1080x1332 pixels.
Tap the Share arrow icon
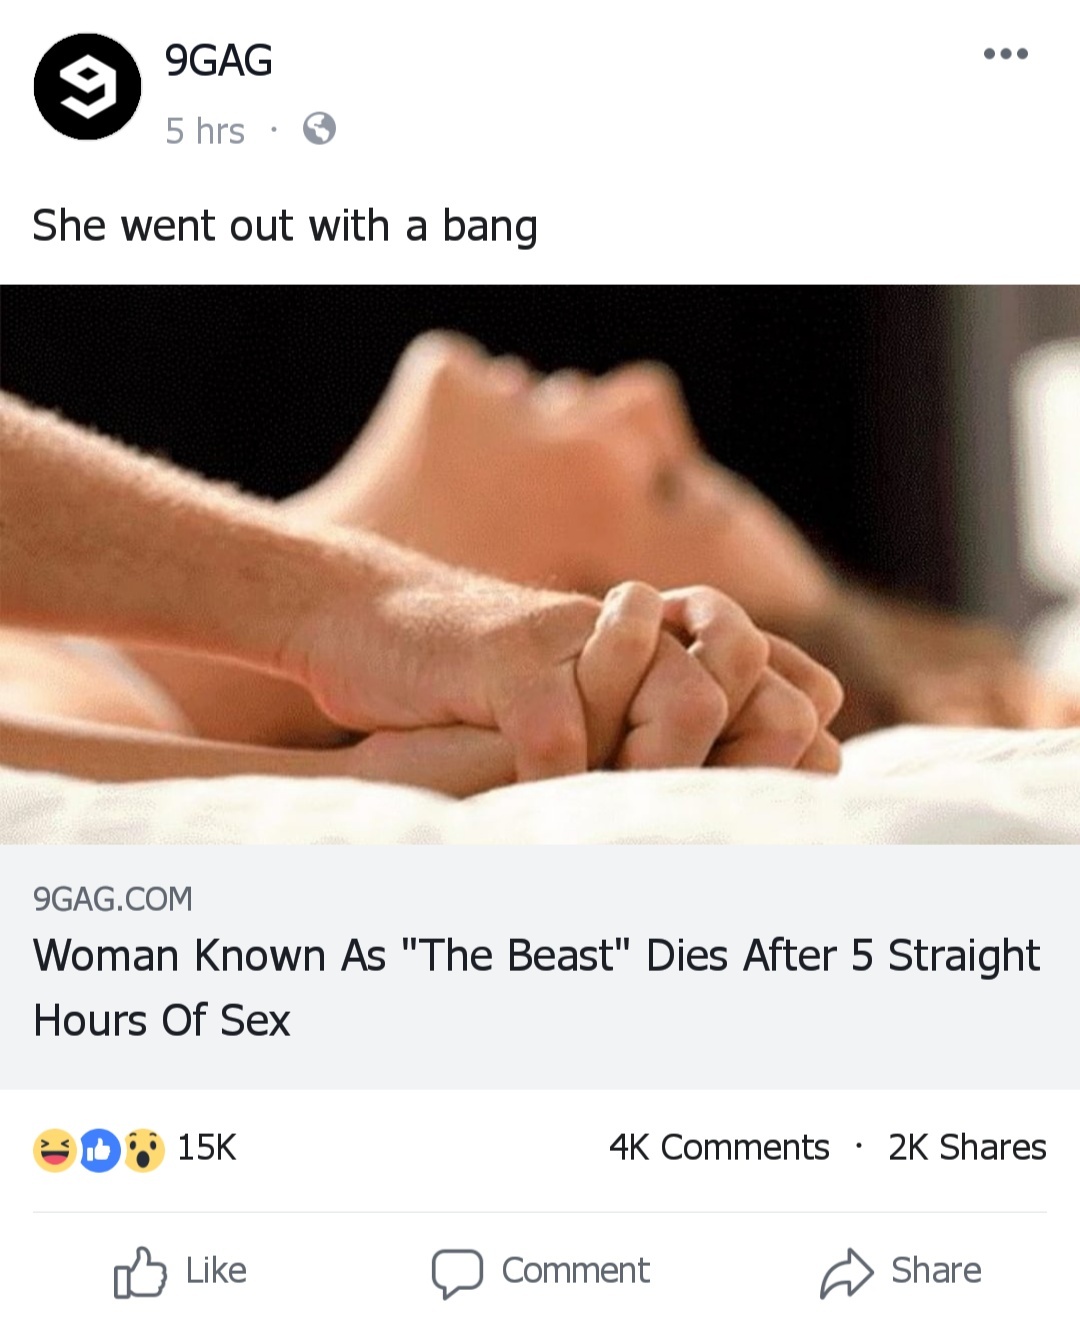(847, 1272)
